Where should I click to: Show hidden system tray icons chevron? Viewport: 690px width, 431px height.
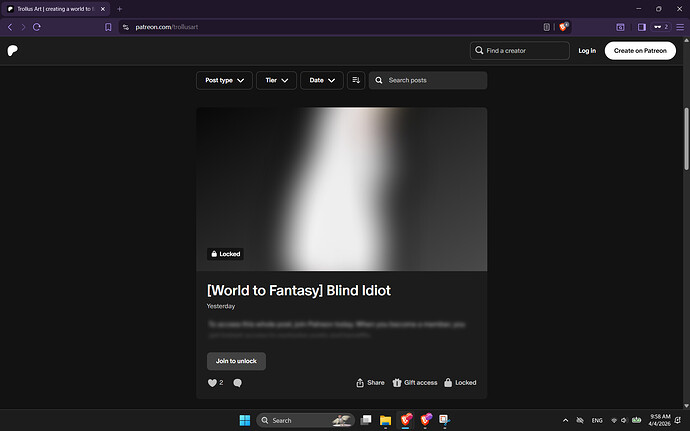tap(565, 420)
